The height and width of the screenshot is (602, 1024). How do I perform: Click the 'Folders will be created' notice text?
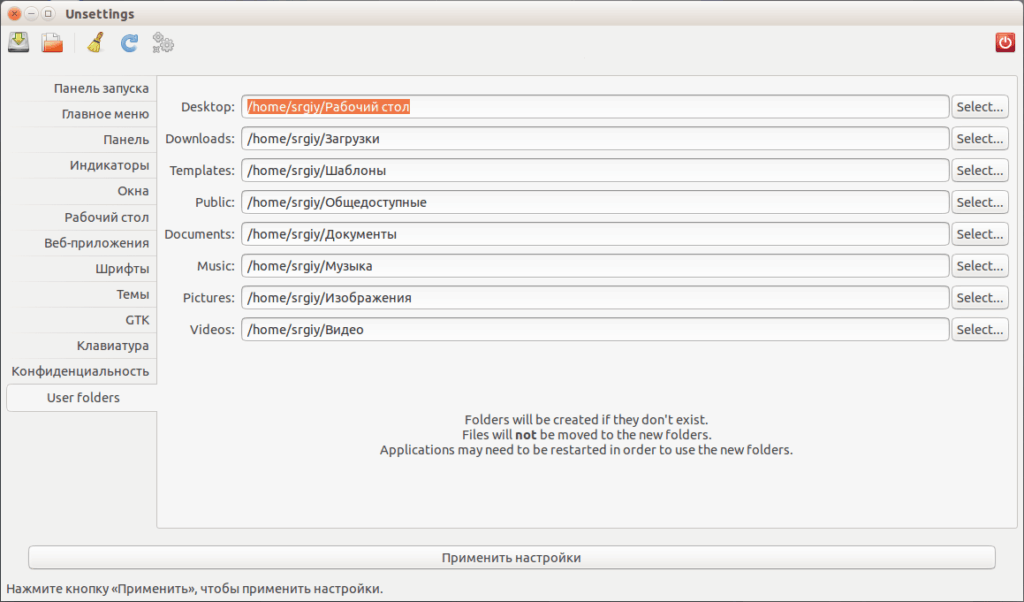click(586, 419)
